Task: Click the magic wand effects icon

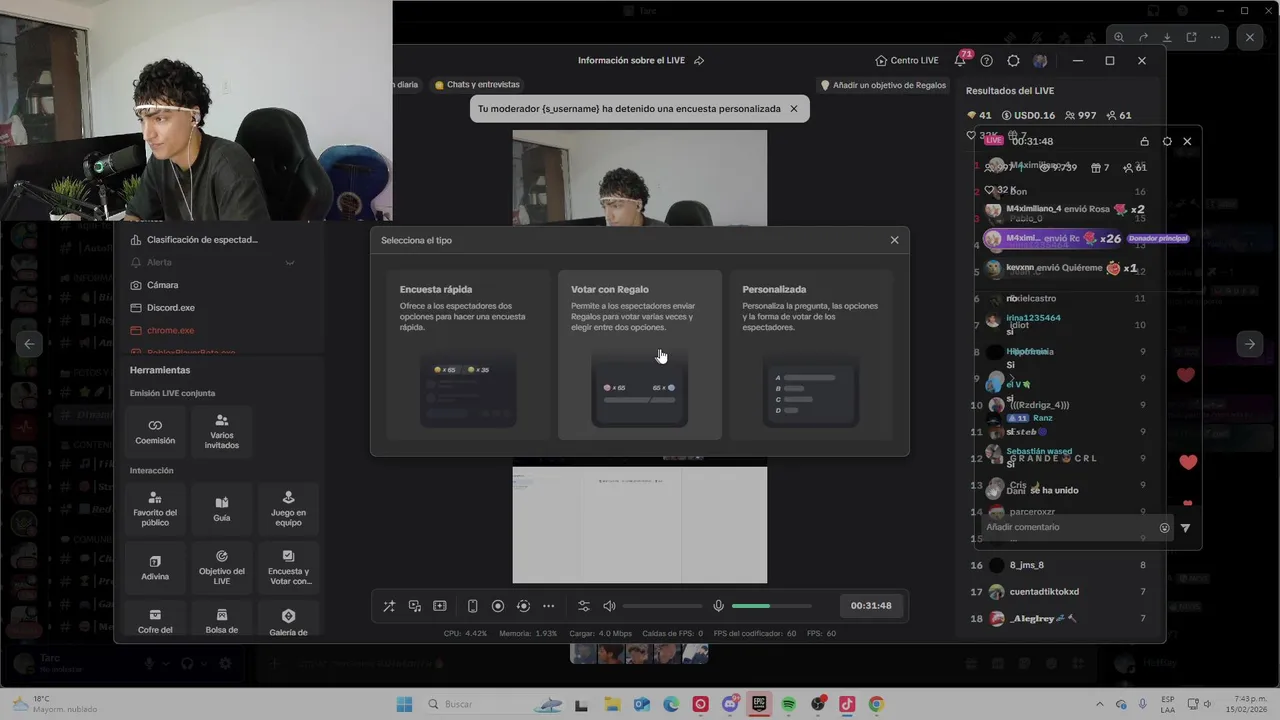Action: point(389,606)
